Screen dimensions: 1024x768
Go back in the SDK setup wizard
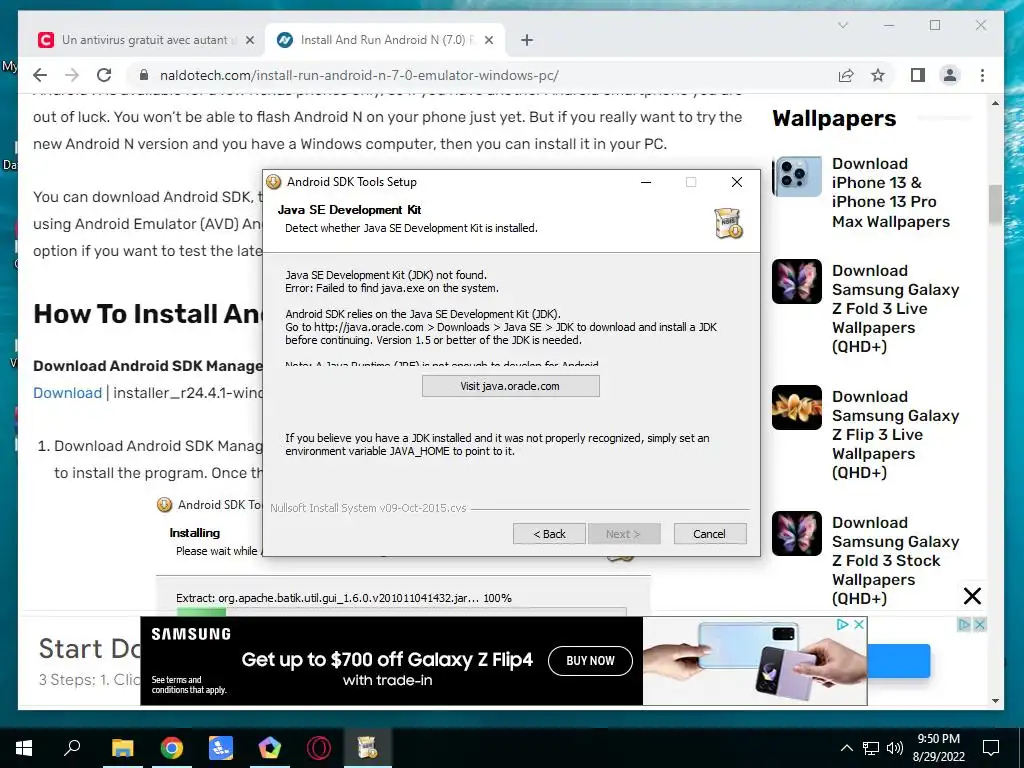click(549, 534)
